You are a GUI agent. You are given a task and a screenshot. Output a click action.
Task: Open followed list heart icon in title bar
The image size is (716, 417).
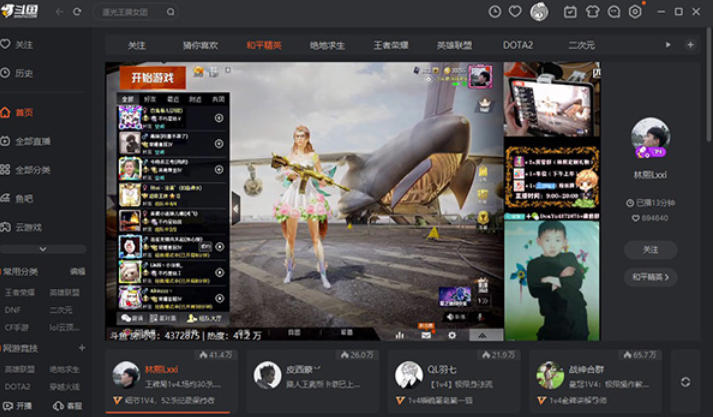515,11
